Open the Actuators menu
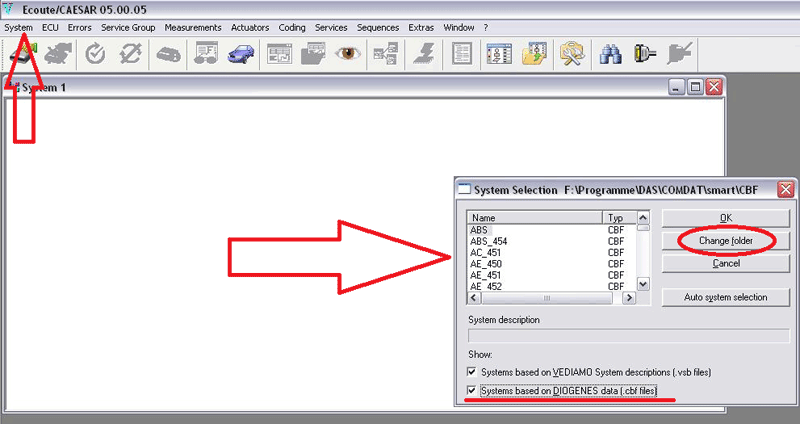The image size is (800, 424). click(x=250, y=28)
